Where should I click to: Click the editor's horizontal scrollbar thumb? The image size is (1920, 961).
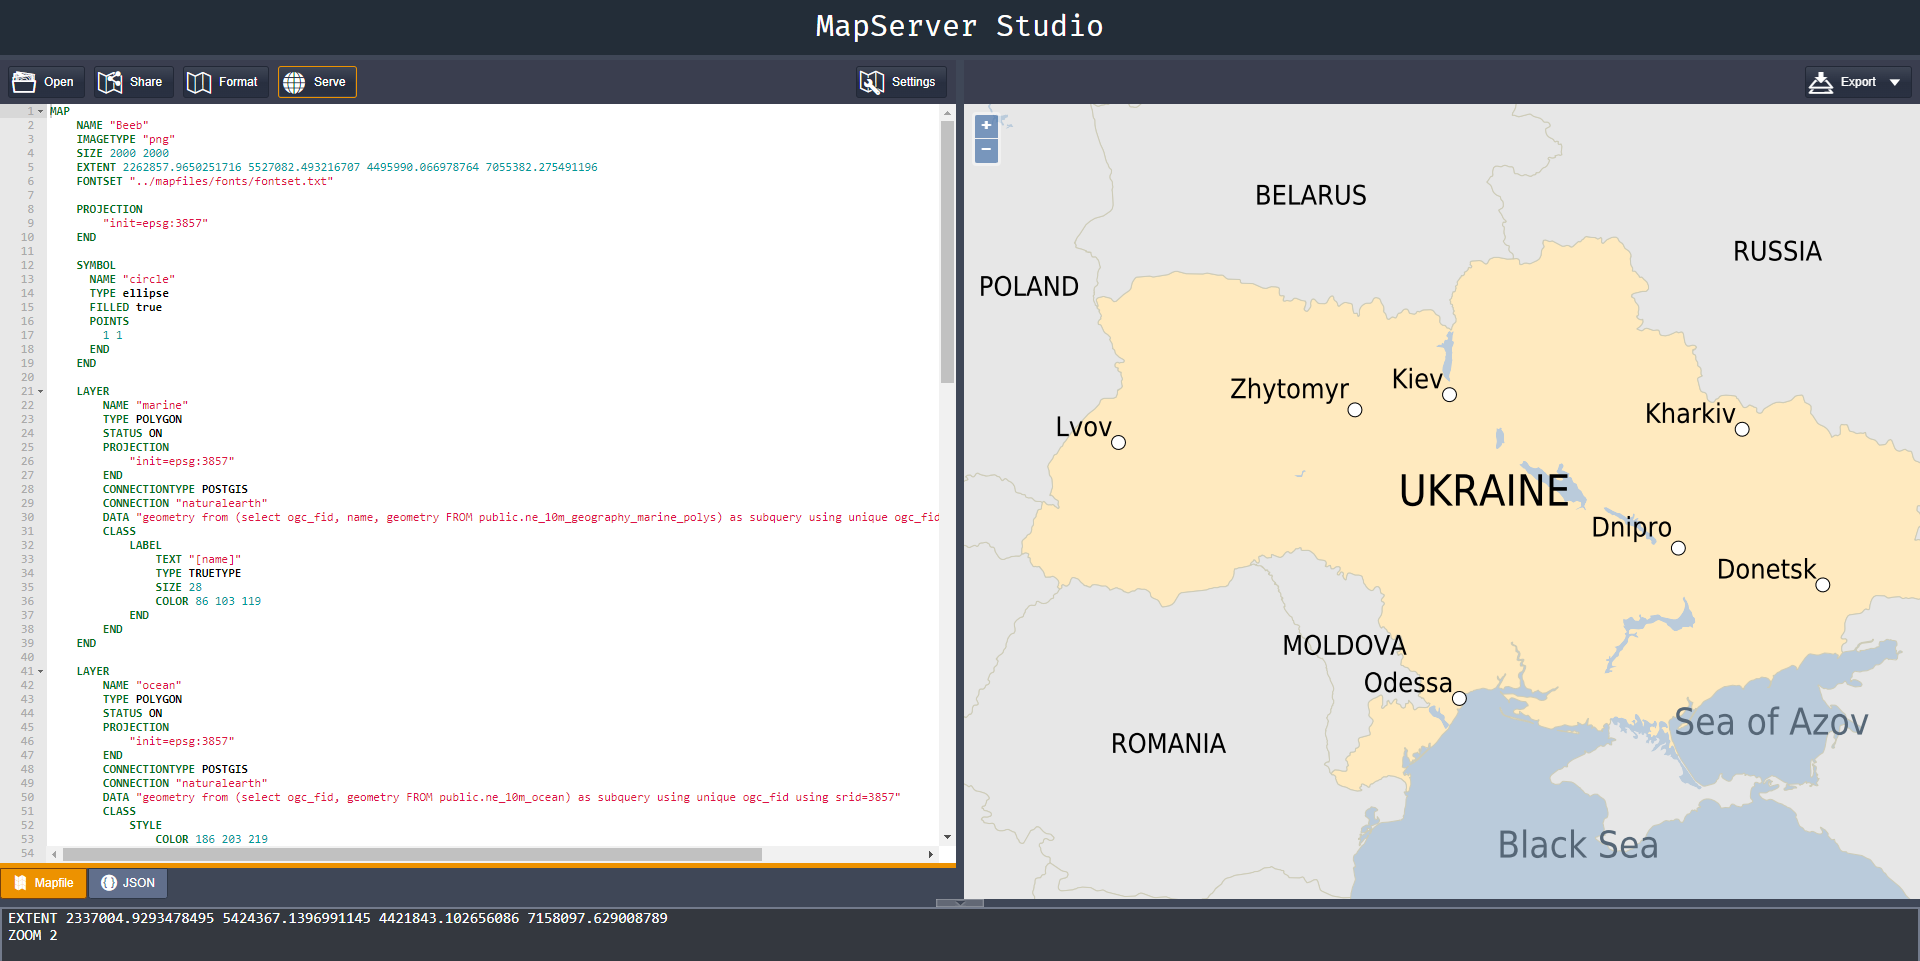click(x=412, y=855)
